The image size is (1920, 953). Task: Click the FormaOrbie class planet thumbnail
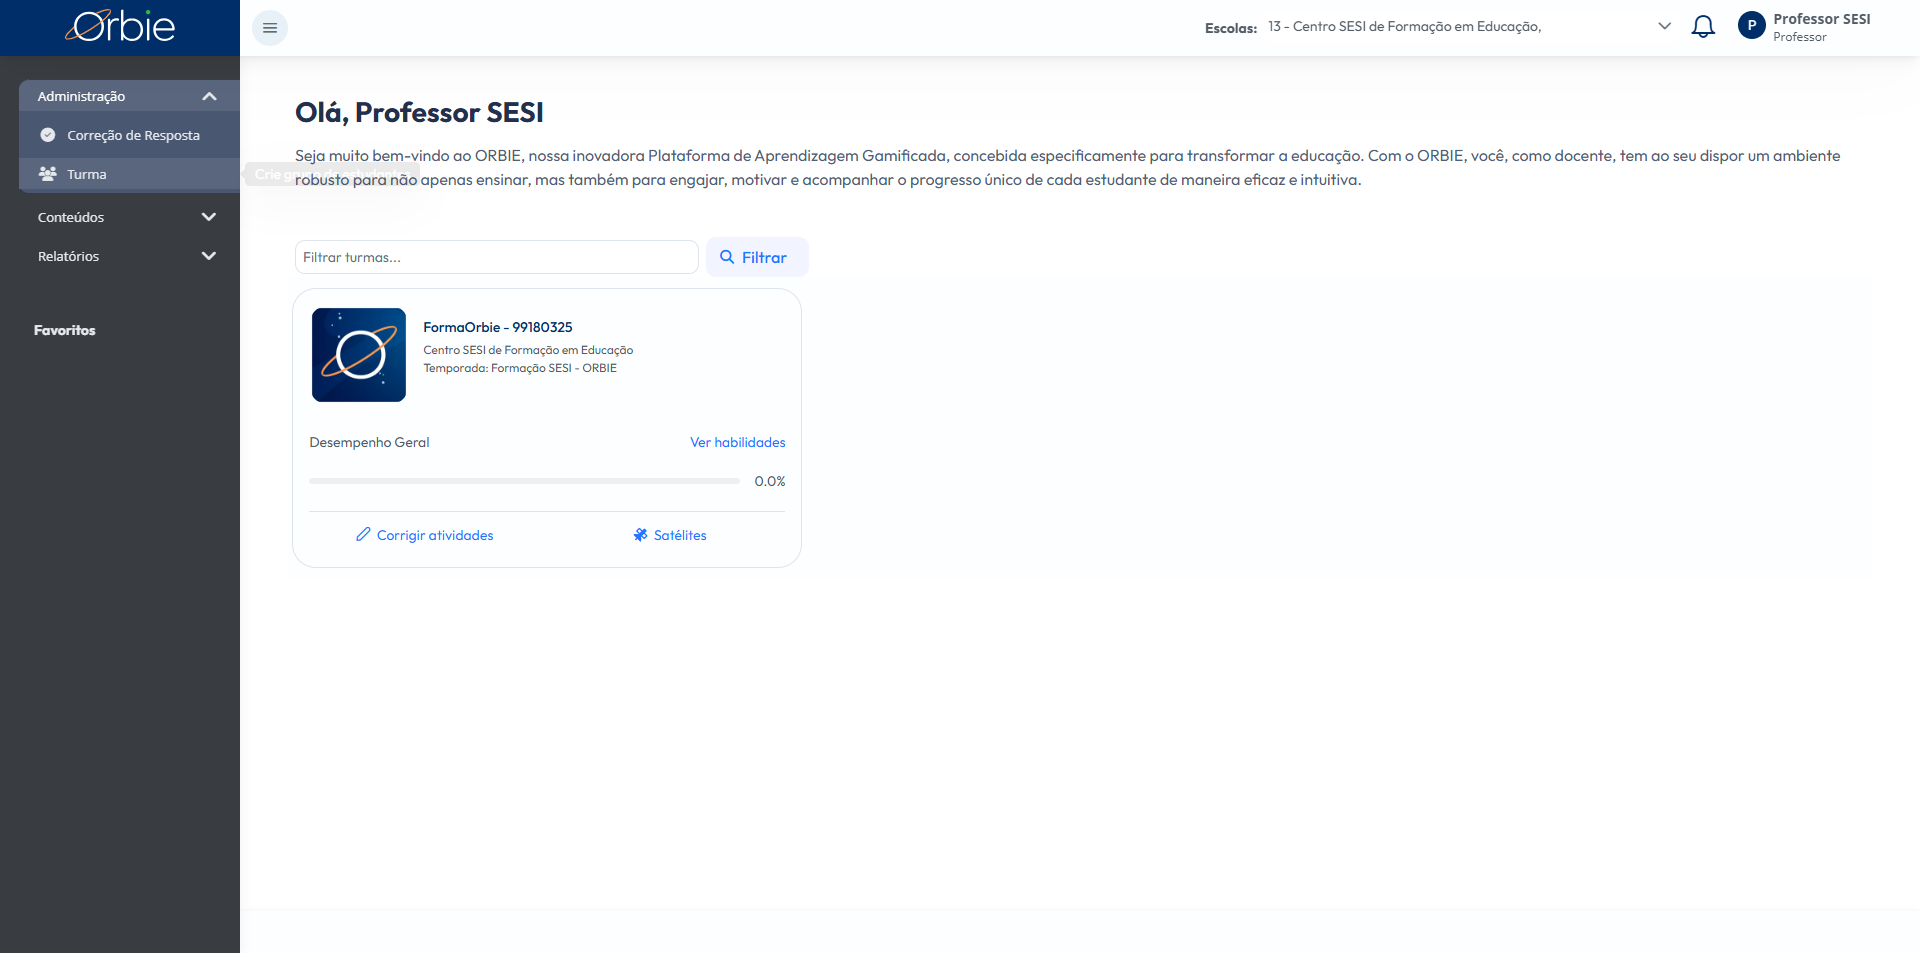(x=359, y=355)
